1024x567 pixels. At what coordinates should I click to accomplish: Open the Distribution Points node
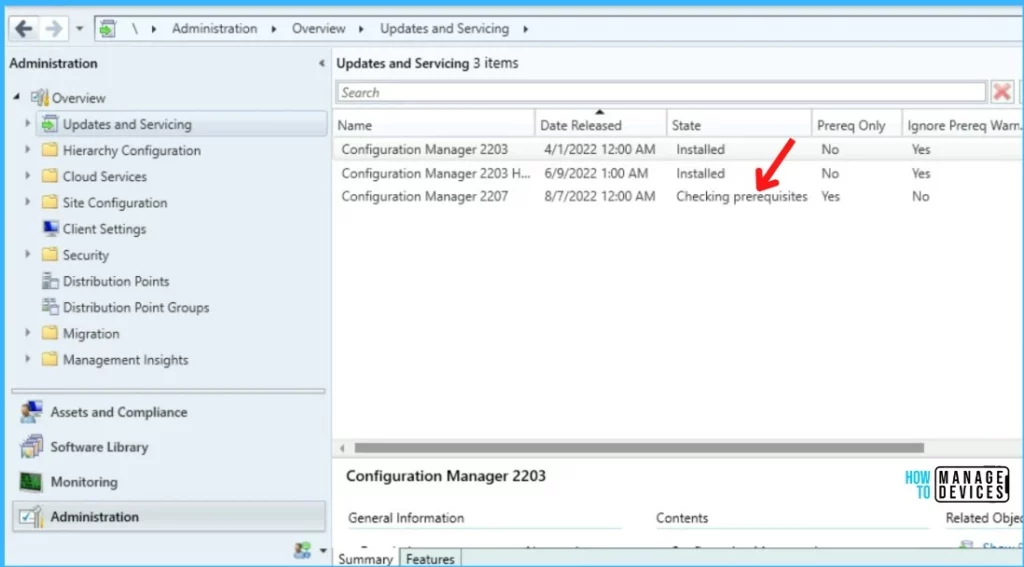tap(116, 281)
